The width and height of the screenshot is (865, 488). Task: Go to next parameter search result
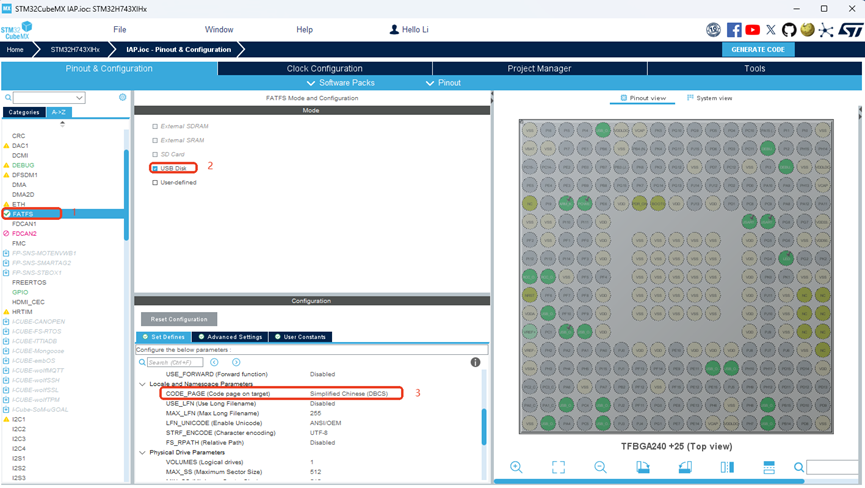click(236, 362)
